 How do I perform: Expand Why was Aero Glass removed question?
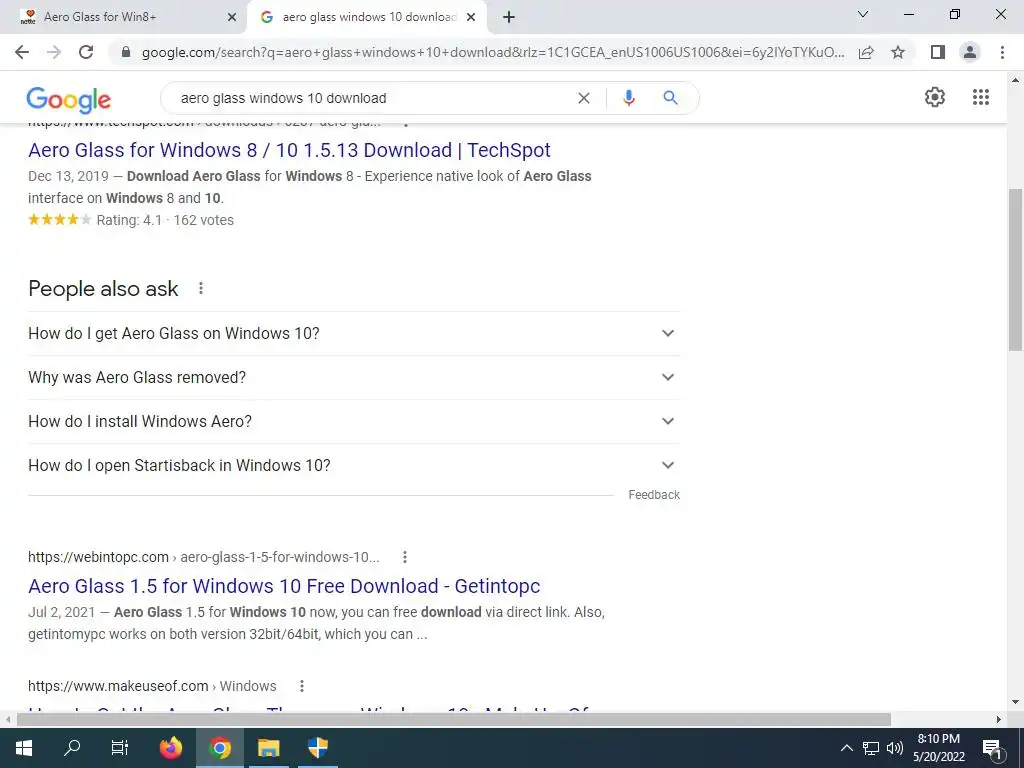point(354,377)
